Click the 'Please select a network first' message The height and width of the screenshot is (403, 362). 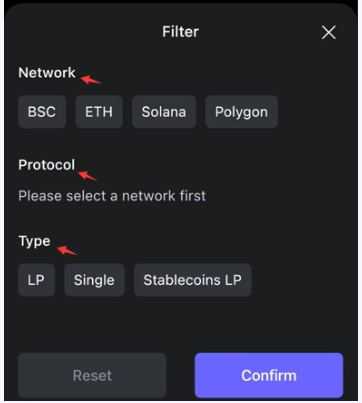click(112, 196)
